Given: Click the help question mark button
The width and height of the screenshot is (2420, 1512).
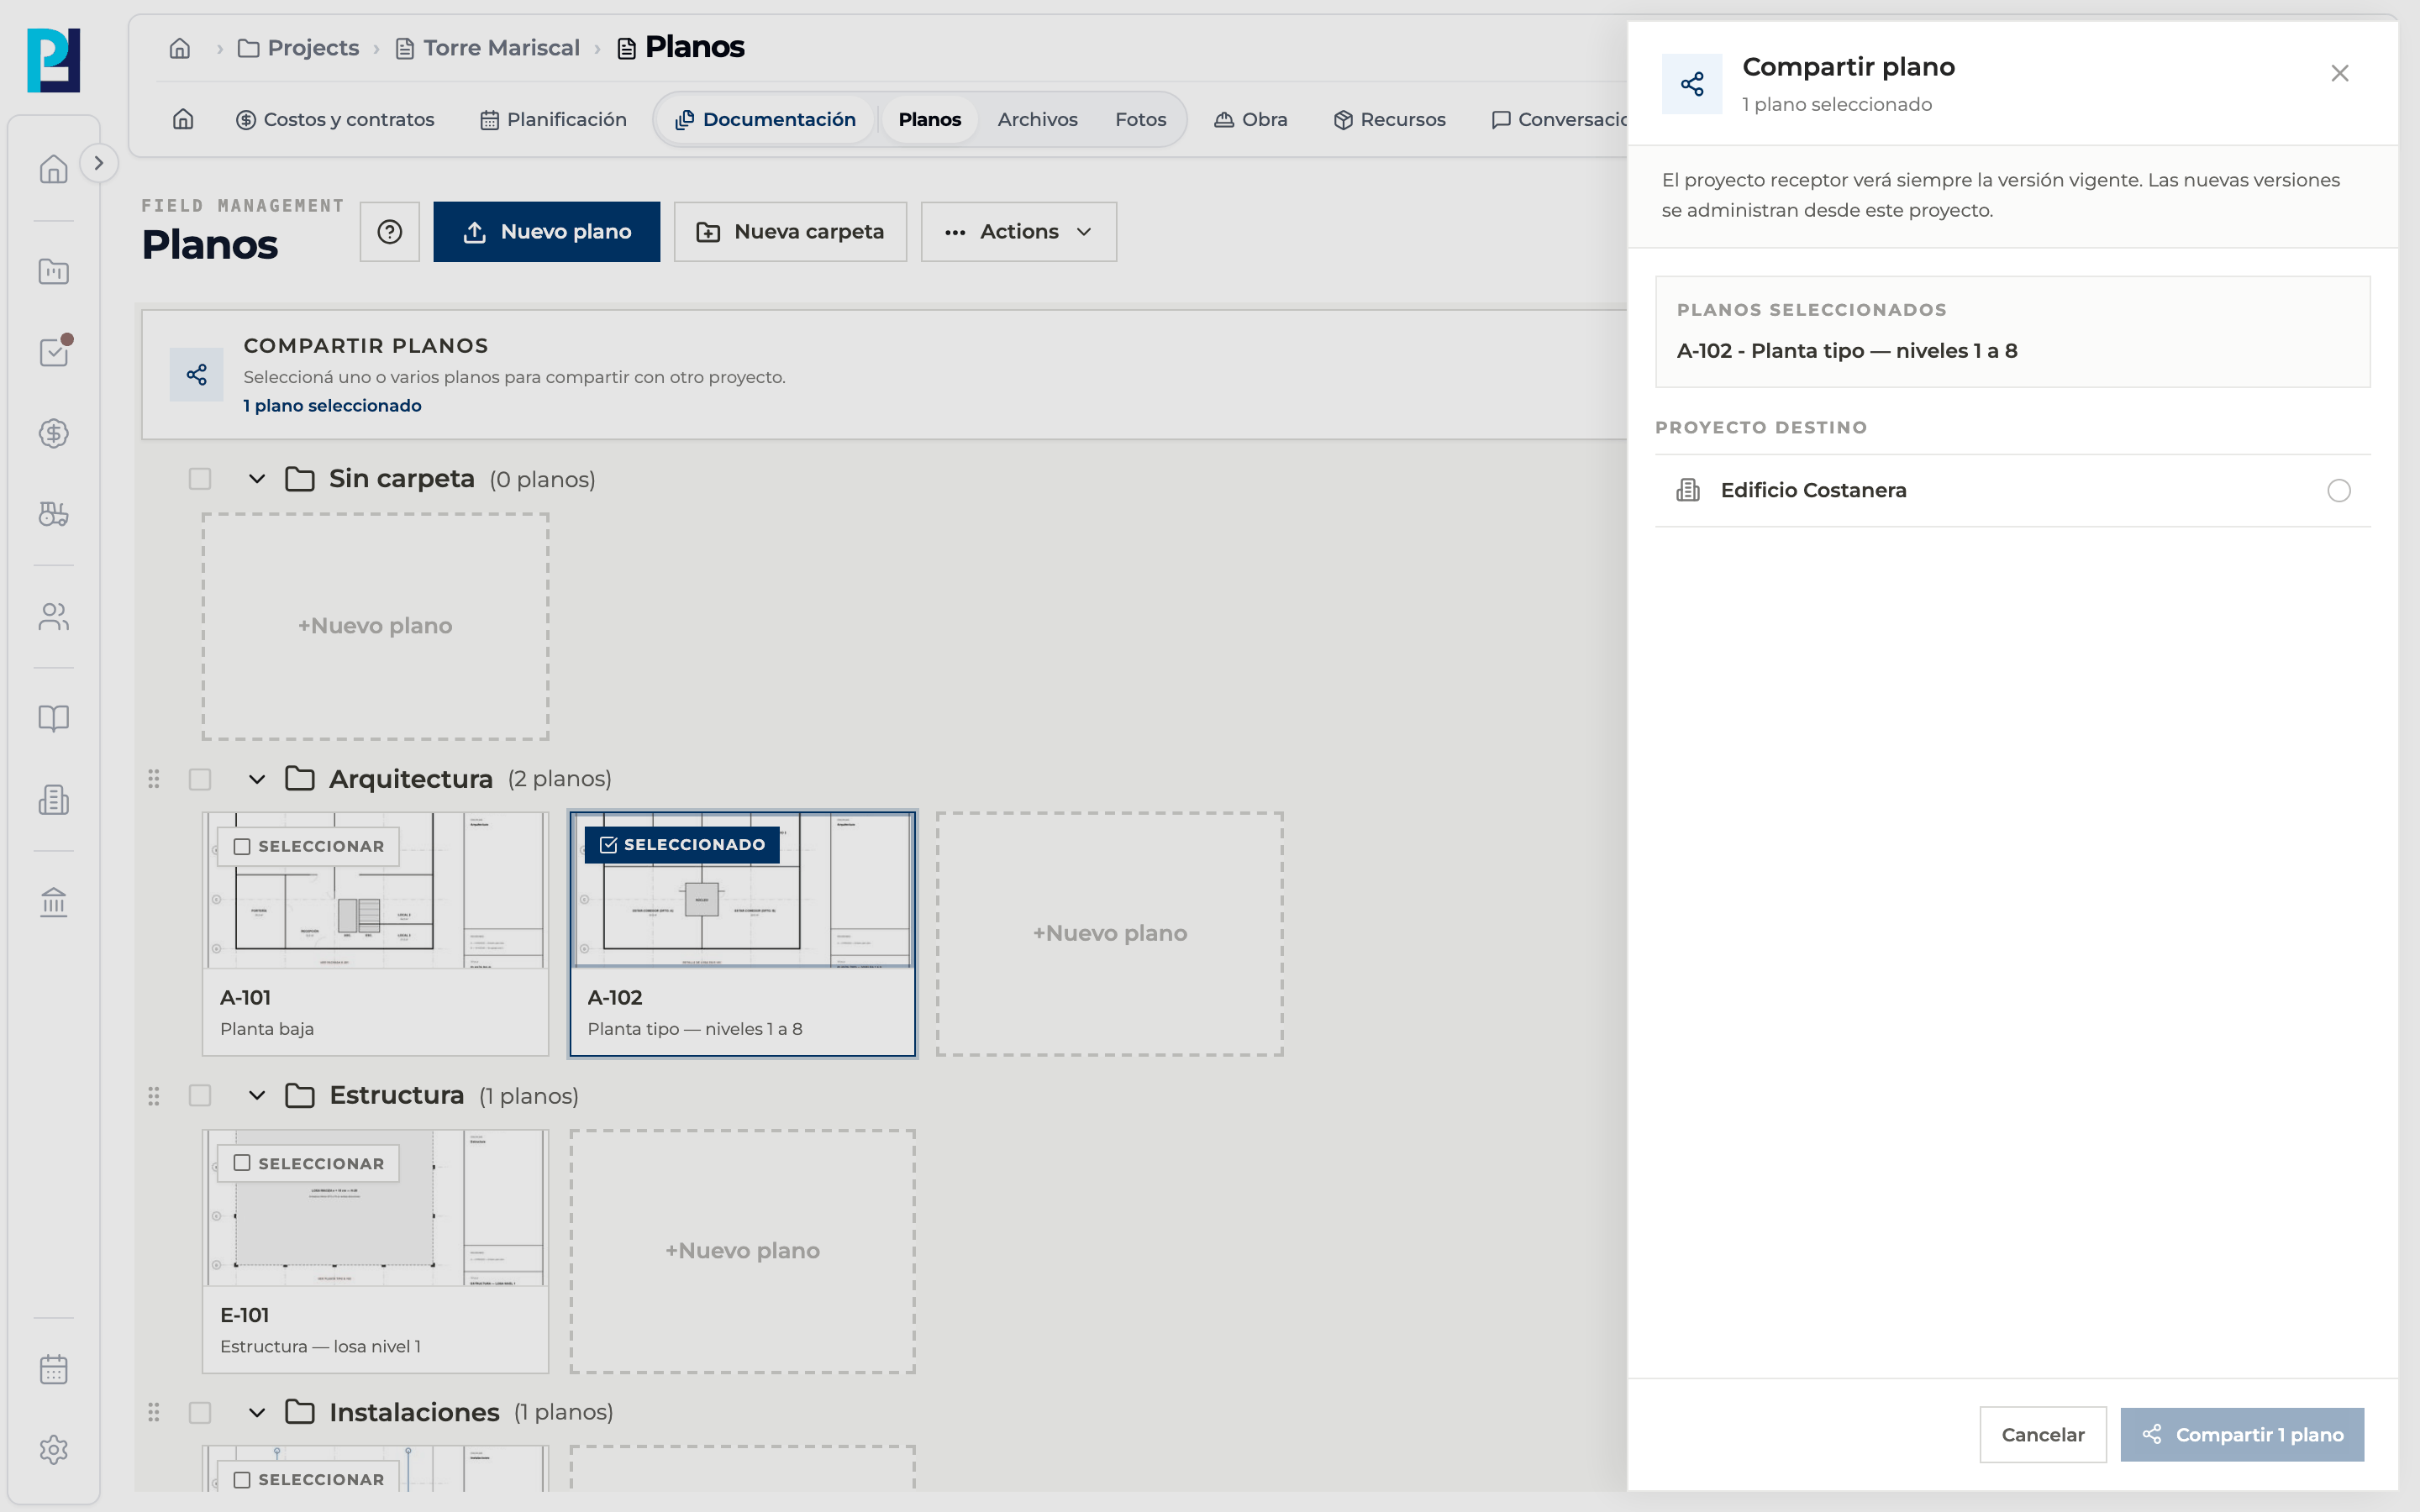Looking at the screenshot, I should pyautogui.click(x=390, y=232).
